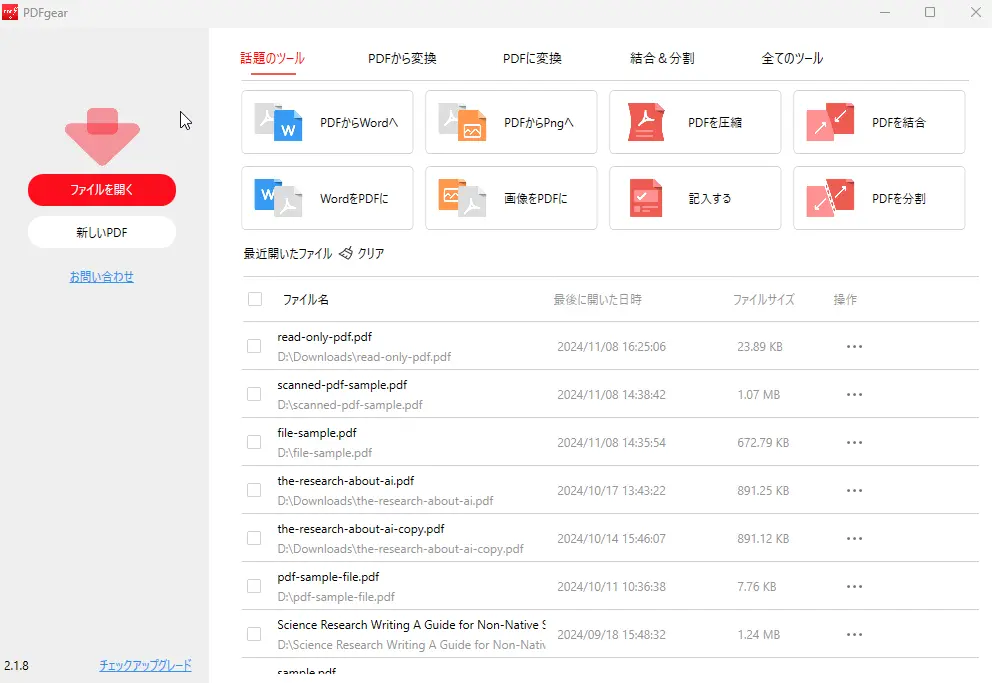This screenshot has height=683, width=992.
Task: Click the 新しいPDF button
Action: [x=101, y=231]
